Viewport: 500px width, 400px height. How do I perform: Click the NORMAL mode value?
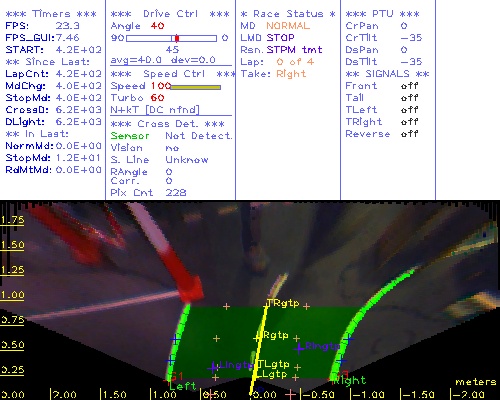(x=288, y=26)
